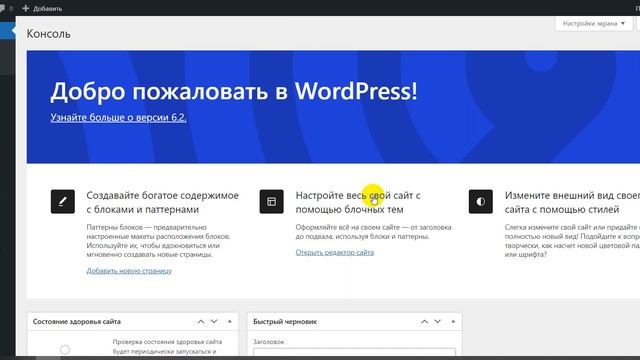Click heading Создавайте богатое содержимое с блоками
Image resolution: width=640 pixels, height=360 pixels.
[162, 202]
